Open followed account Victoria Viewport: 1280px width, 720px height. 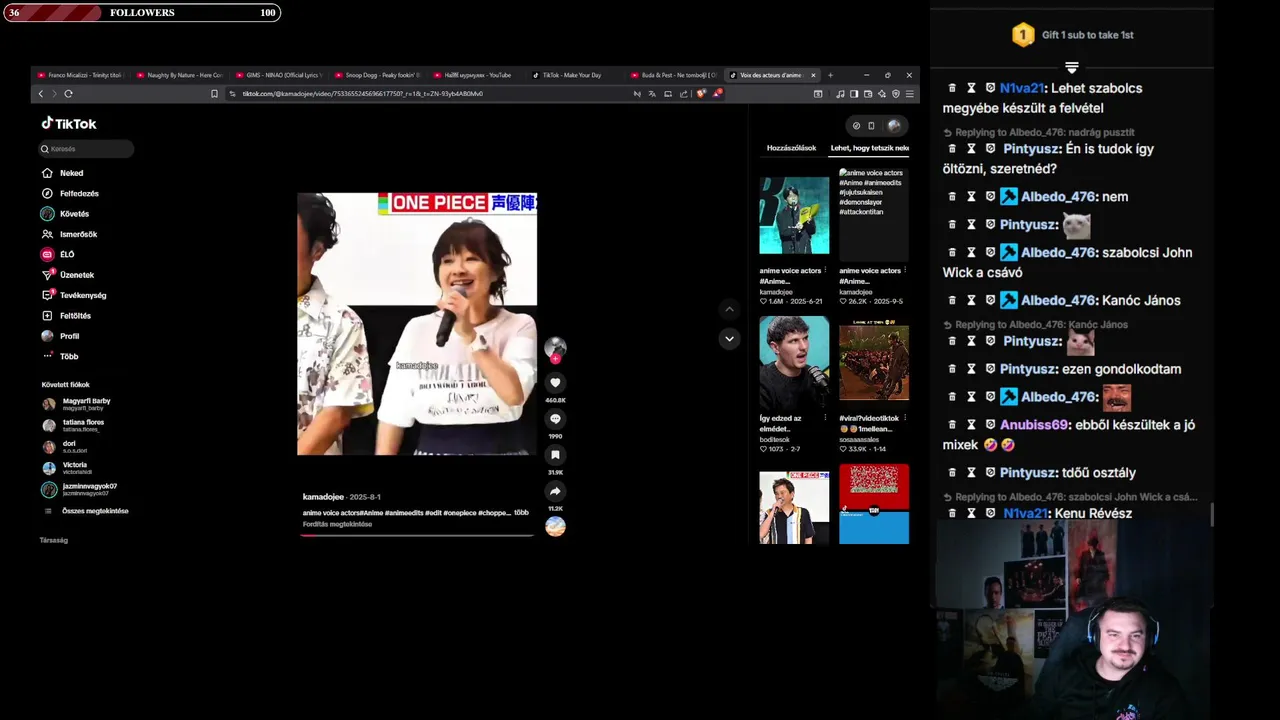point(66,468)
